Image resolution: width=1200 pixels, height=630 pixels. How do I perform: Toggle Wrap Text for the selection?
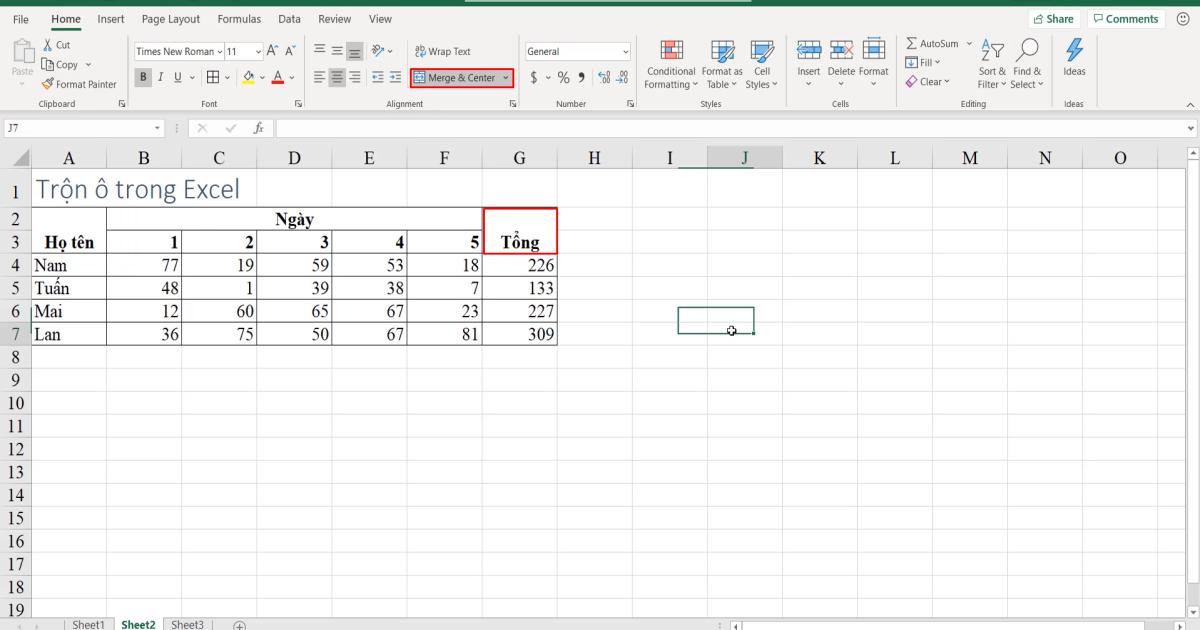click(441, 51)
